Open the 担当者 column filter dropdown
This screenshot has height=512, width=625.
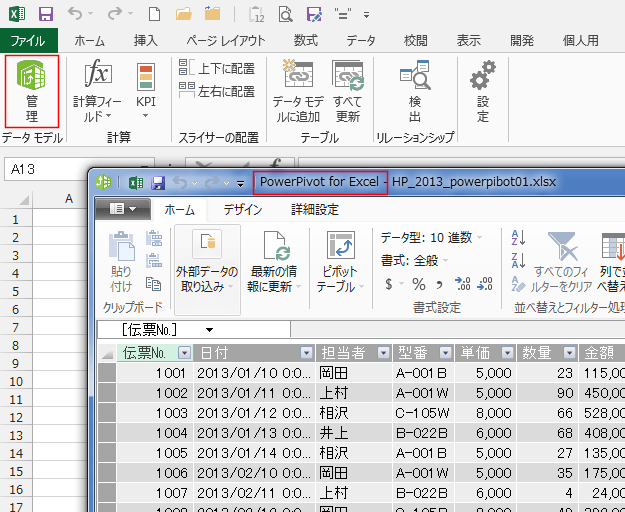pos(381,353)
